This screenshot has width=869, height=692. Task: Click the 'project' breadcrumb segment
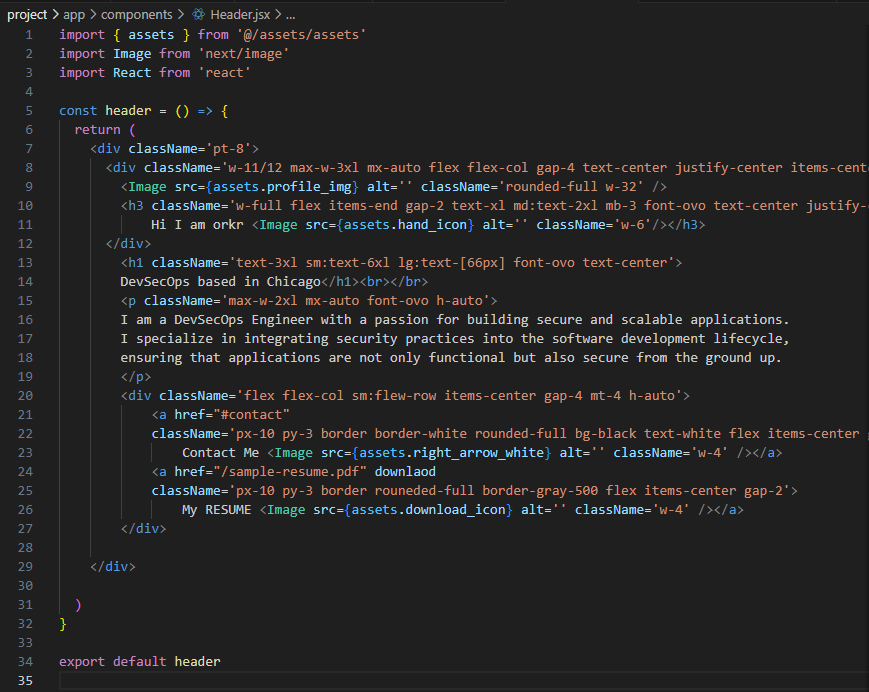tap(27, 14)
